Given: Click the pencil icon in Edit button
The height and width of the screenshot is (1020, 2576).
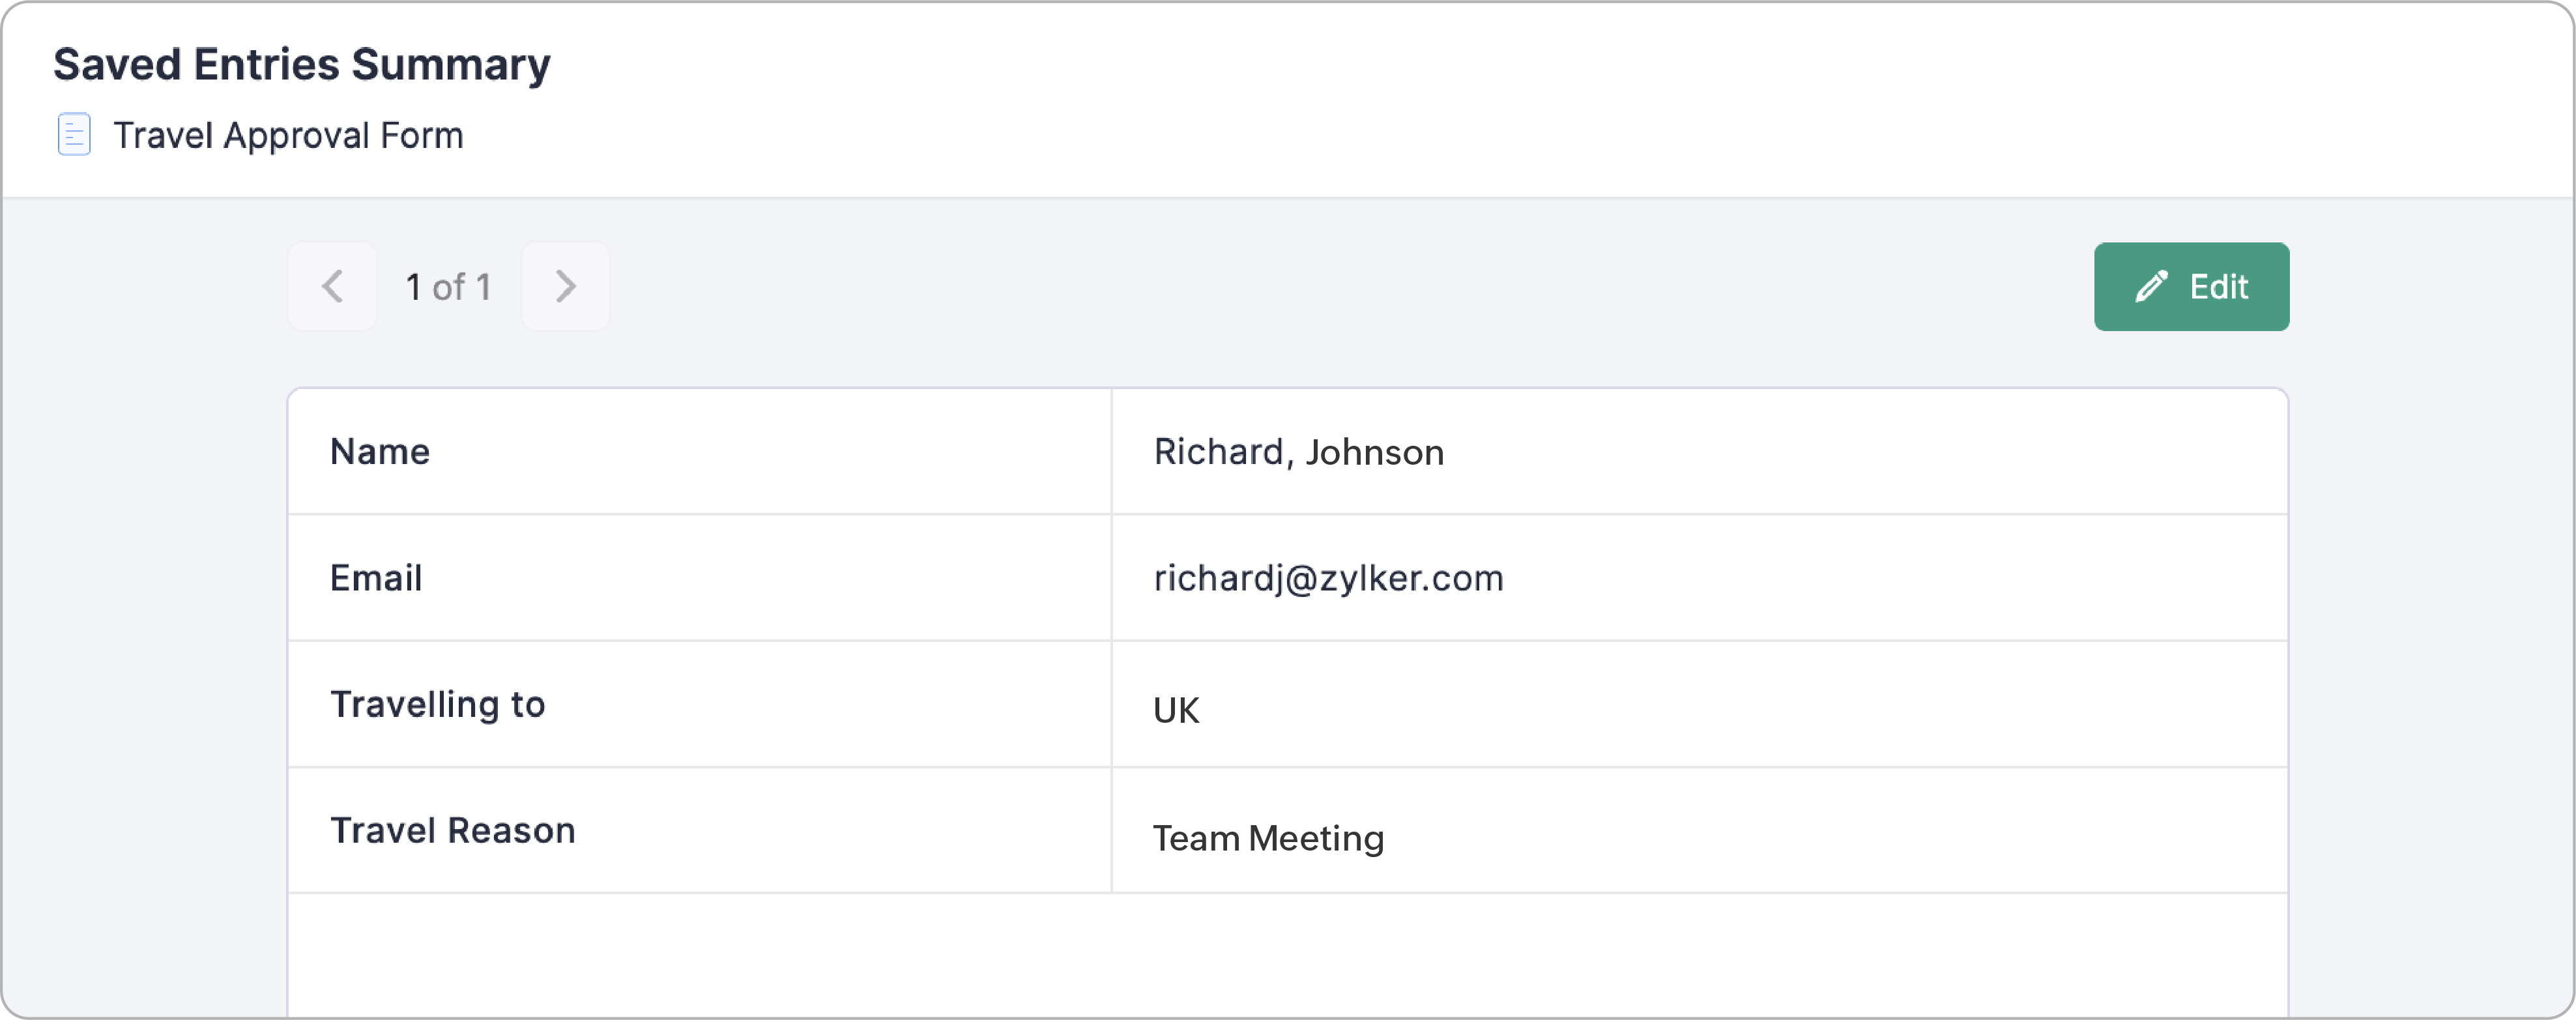Looking at the screenshot, I should click(x=2151, y=287).
